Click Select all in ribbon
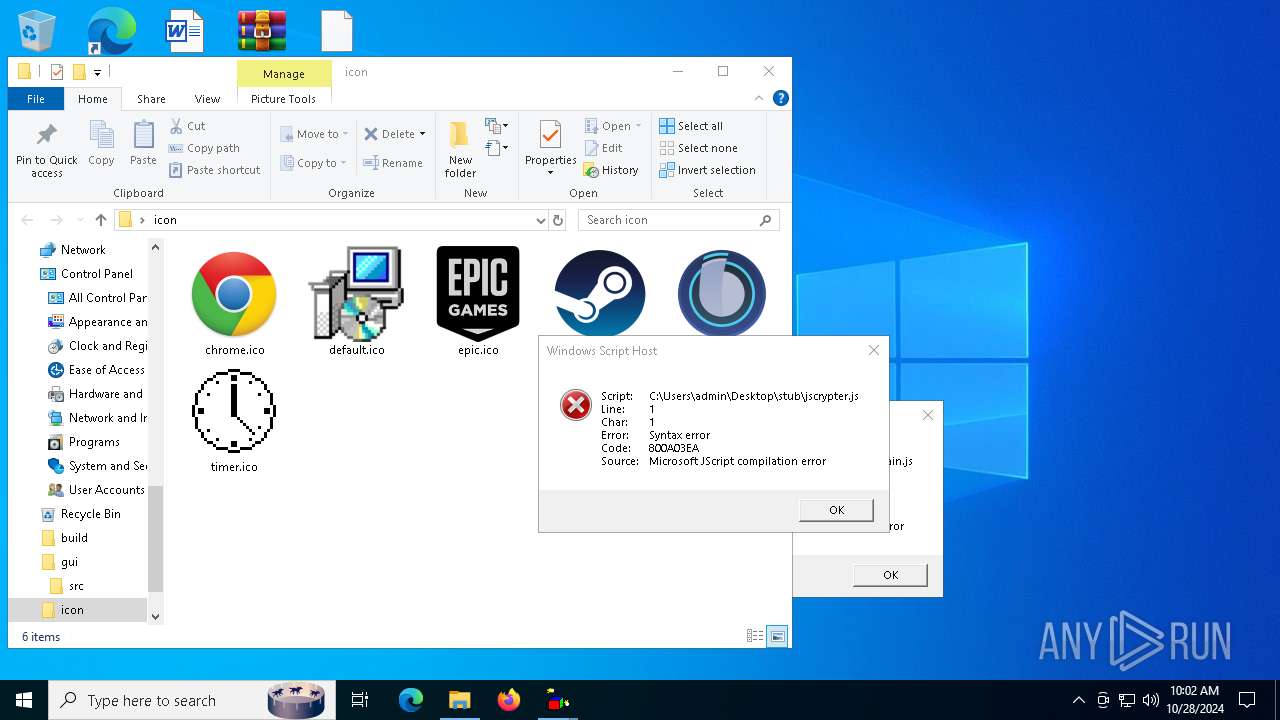Image resolution: width=1280 pixels, height=720 pixels. [691, 126]
